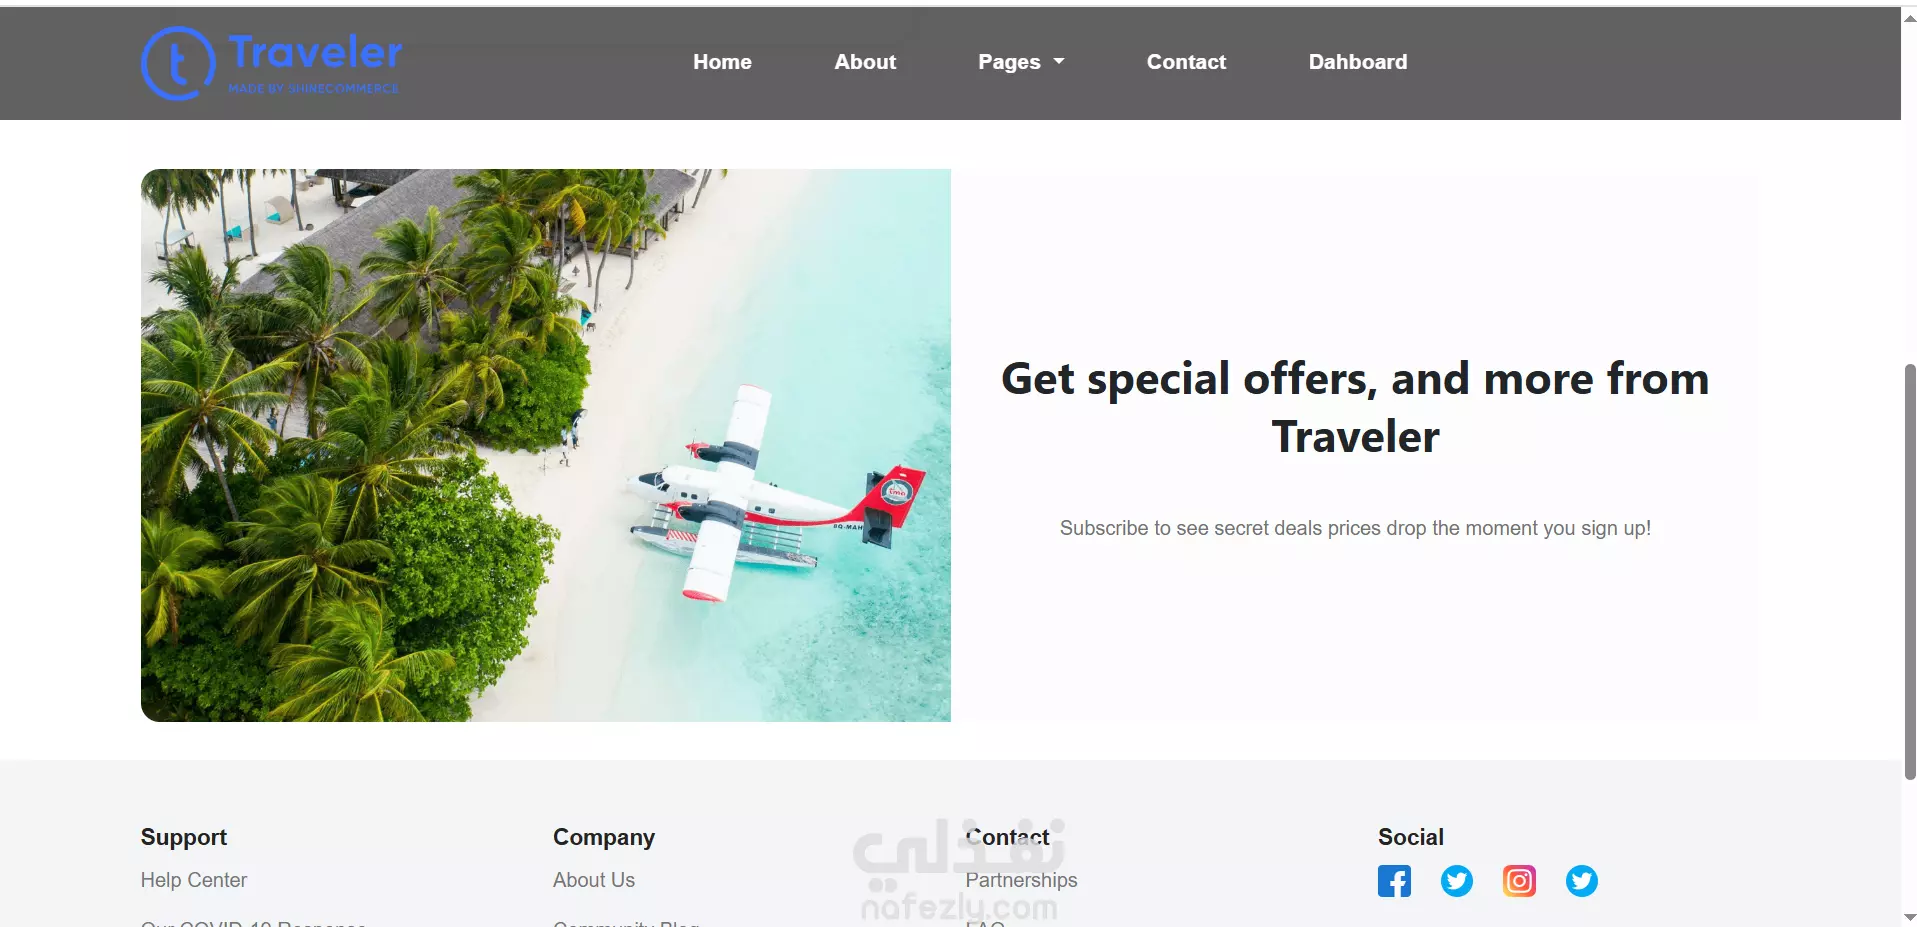Open the About menu item
Image resolution: width=1917 pixels, height=927 pixels.
click(865, 62)
